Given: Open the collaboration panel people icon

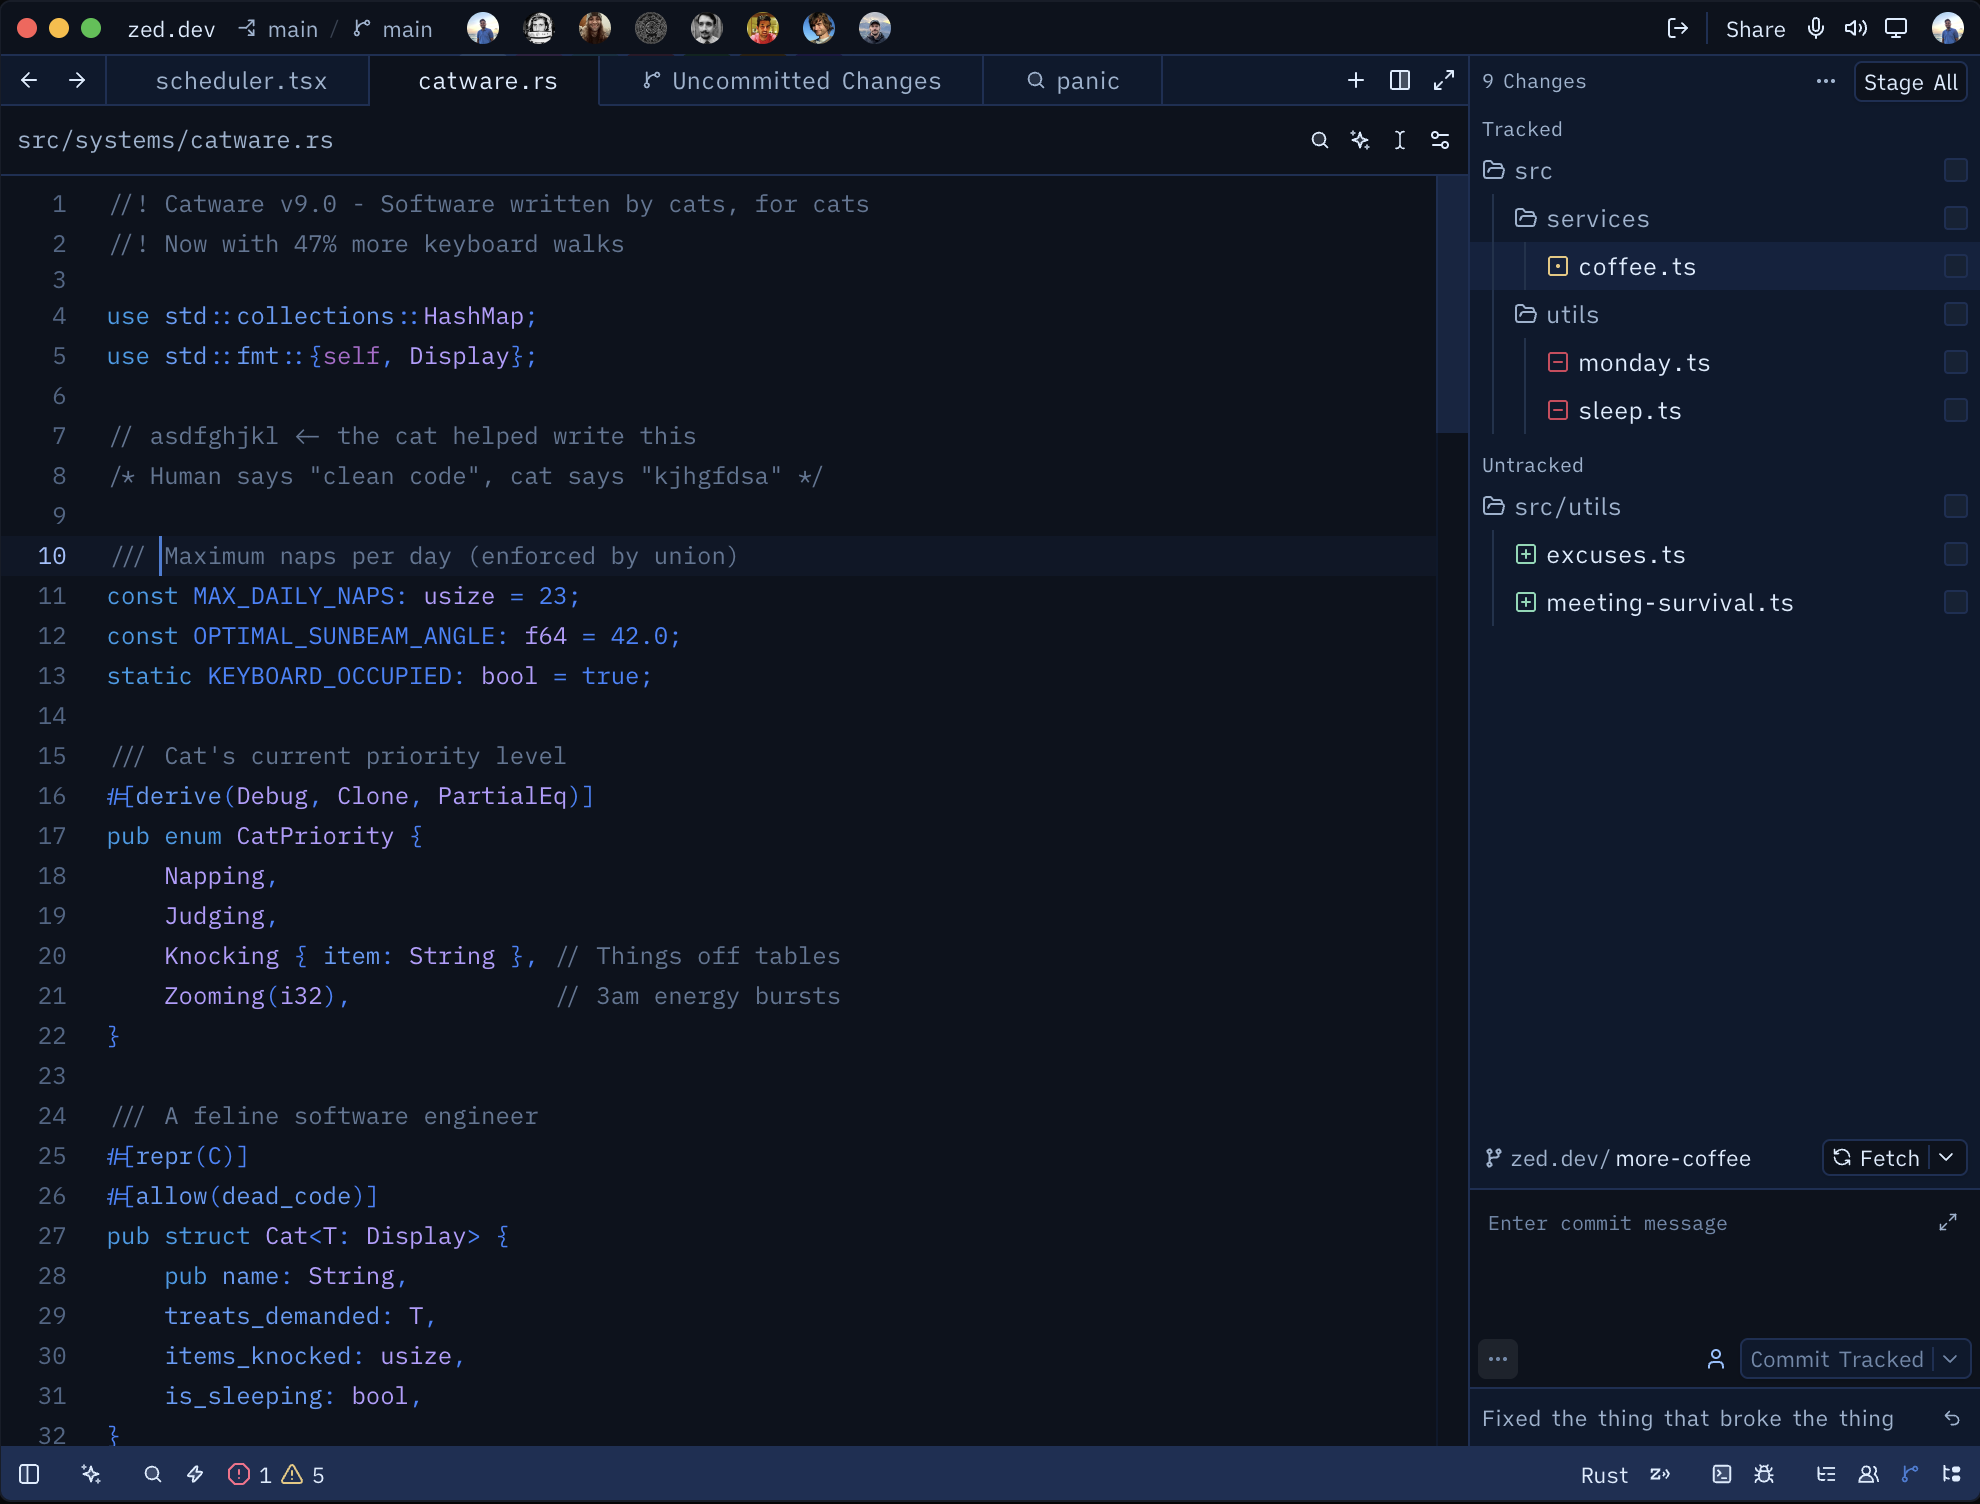Looking at the screenshot, I should (x=1868, y=1474).
